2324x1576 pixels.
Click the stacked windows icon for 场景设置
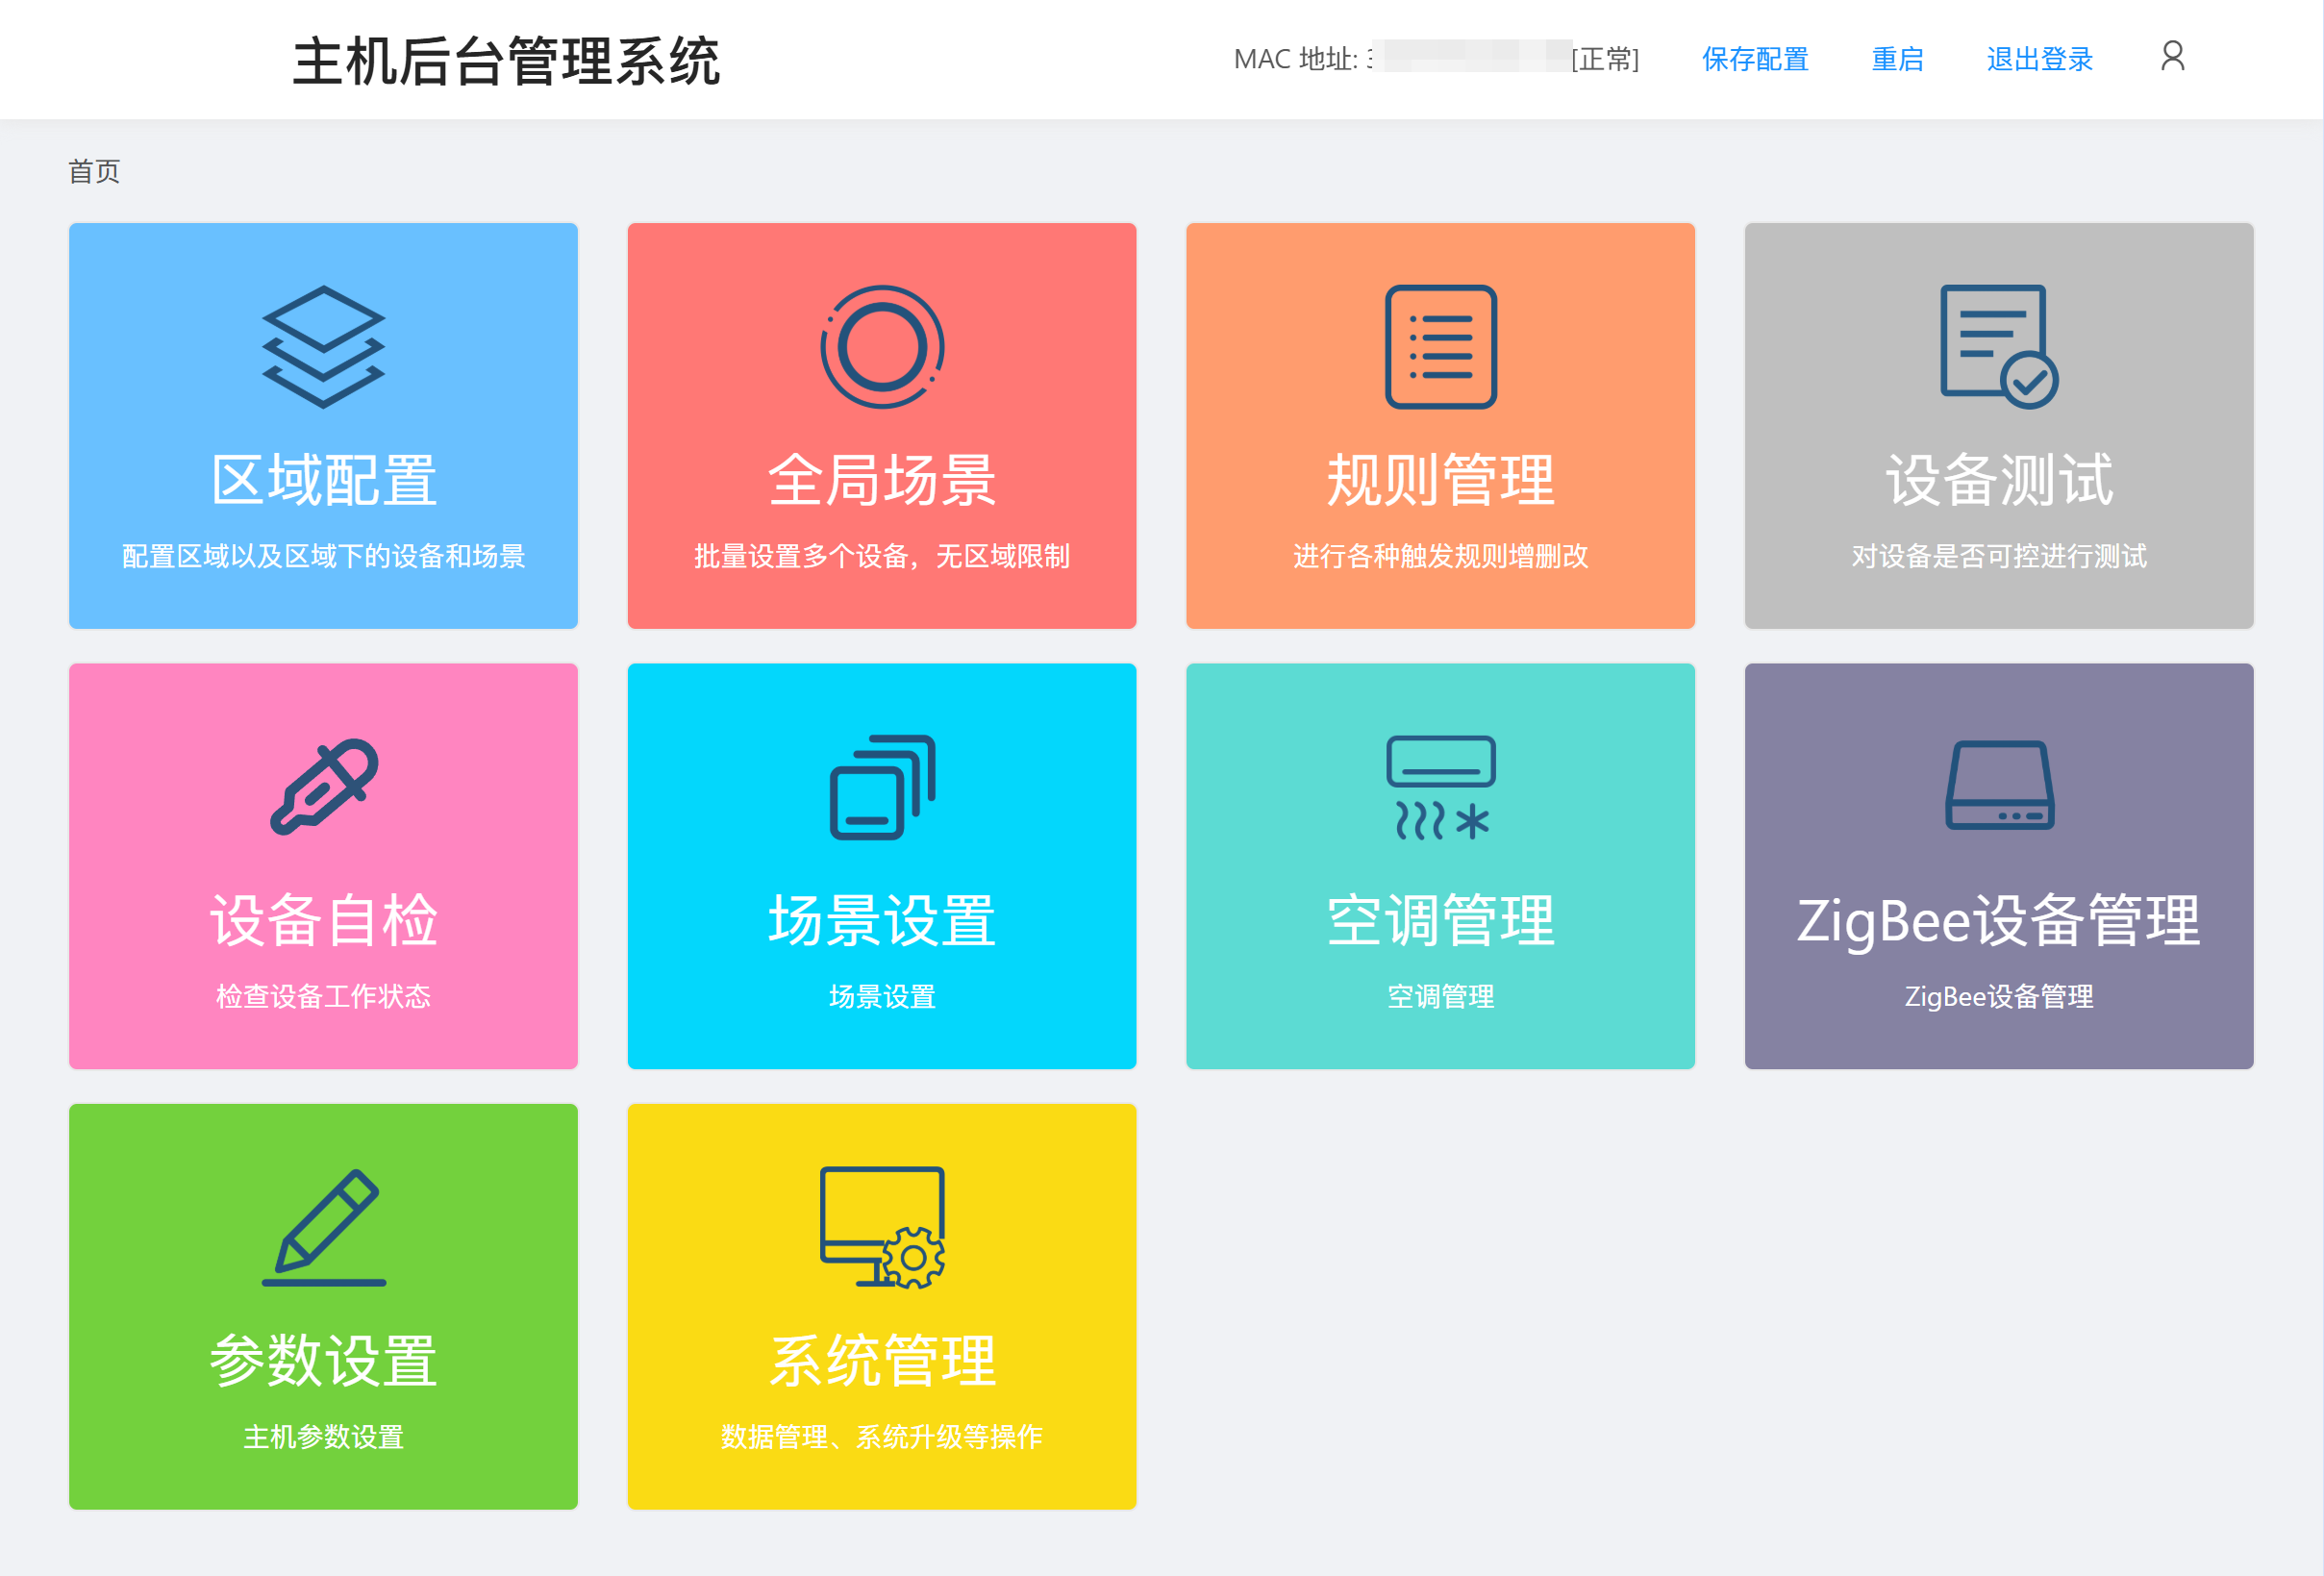881,787
